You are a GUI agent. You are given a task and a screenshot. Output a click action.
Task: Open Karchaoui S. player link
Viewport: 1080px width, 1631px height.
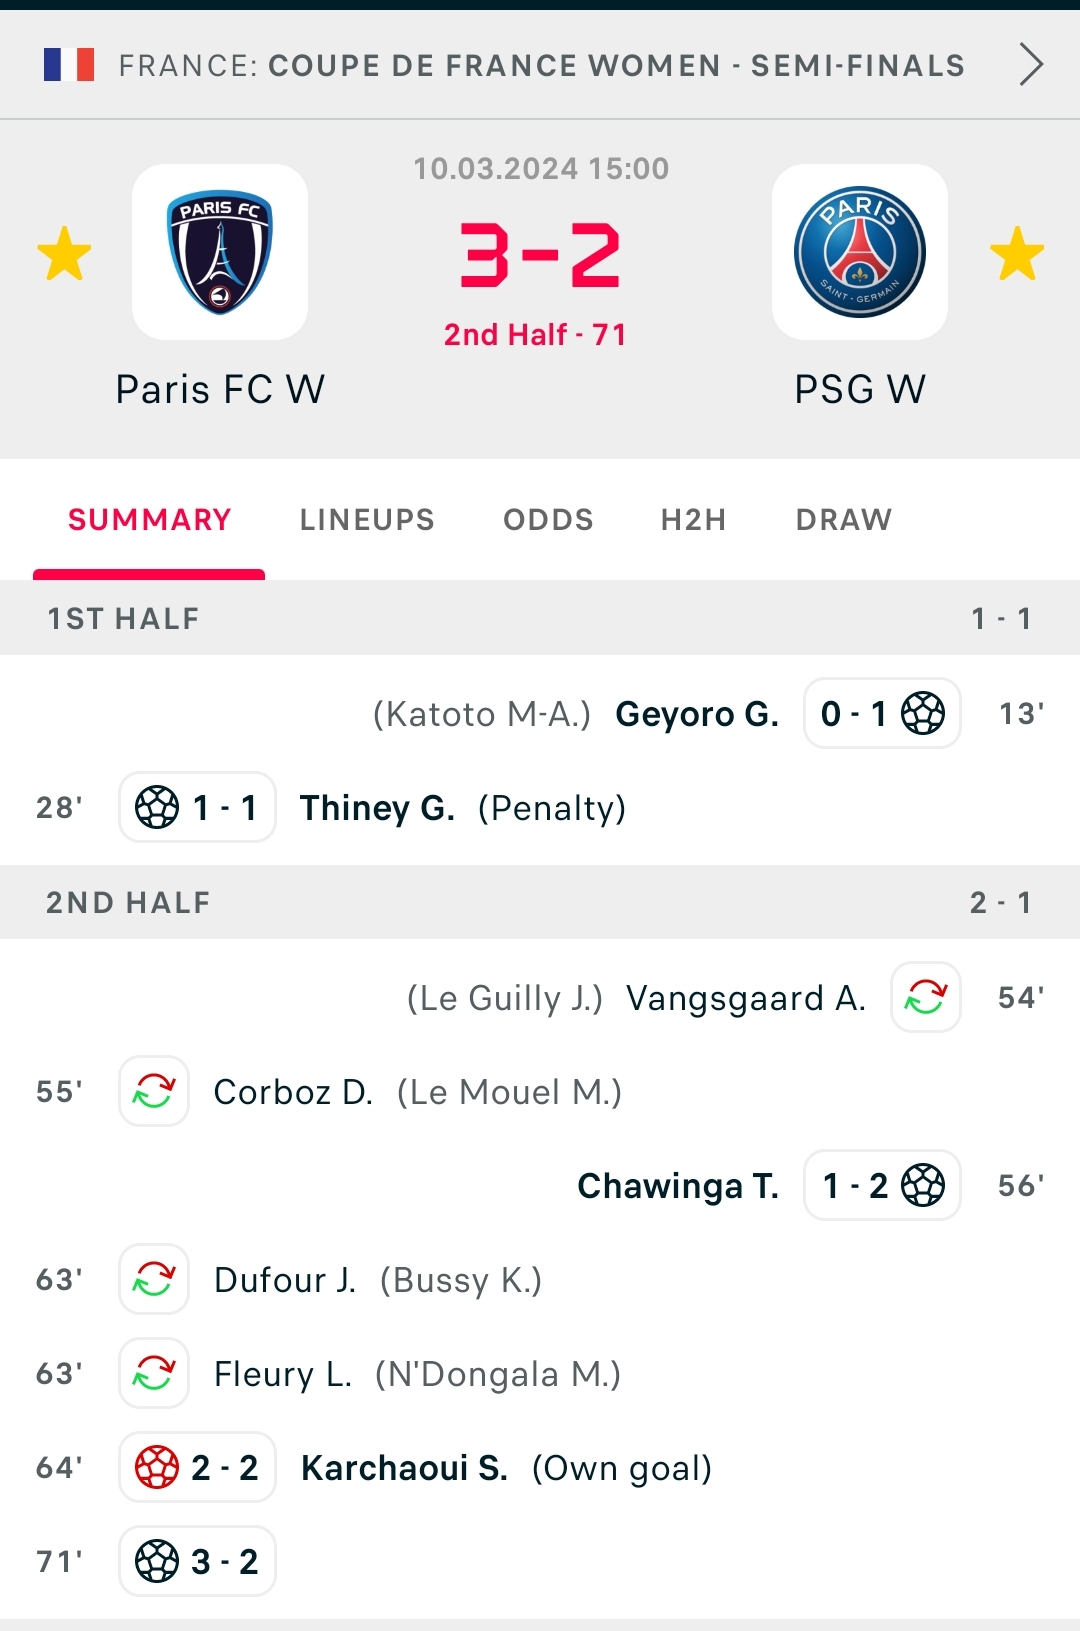tap(404, 1468)
